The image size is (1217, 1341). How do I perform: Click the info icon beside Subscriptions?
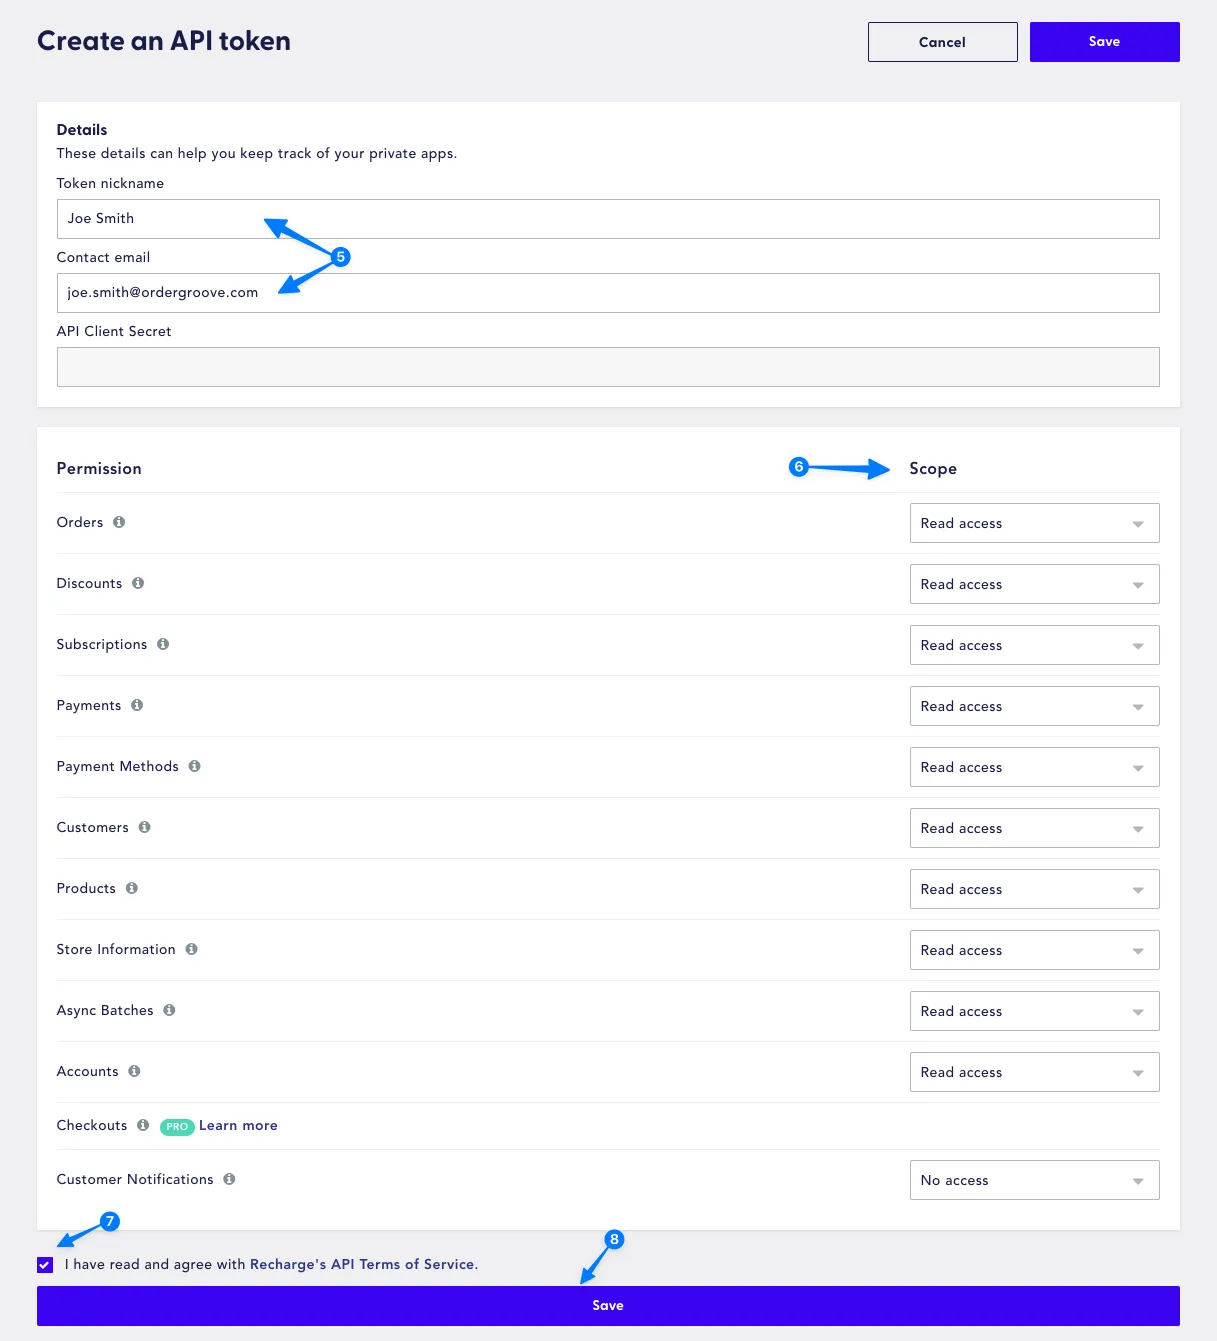pyautogui.click(x=163, y=644)
